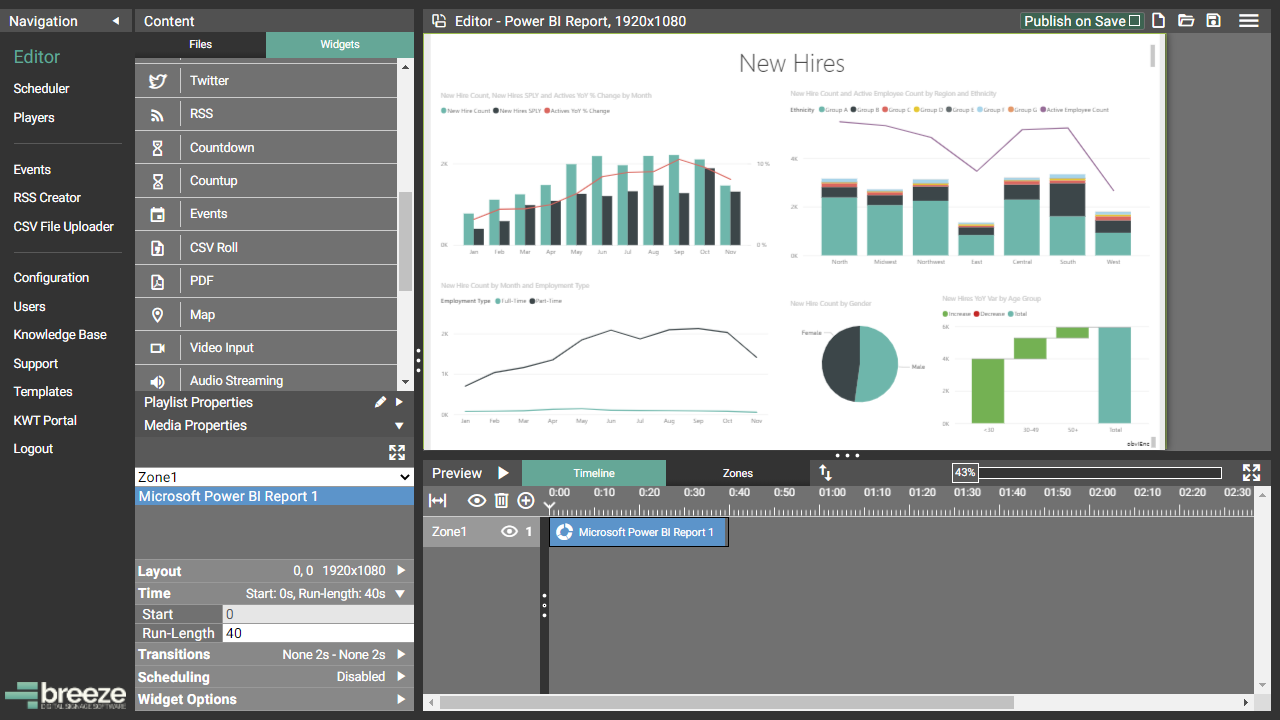
Task: Expand the Scheduling section arrow
Action: [400, 678]
